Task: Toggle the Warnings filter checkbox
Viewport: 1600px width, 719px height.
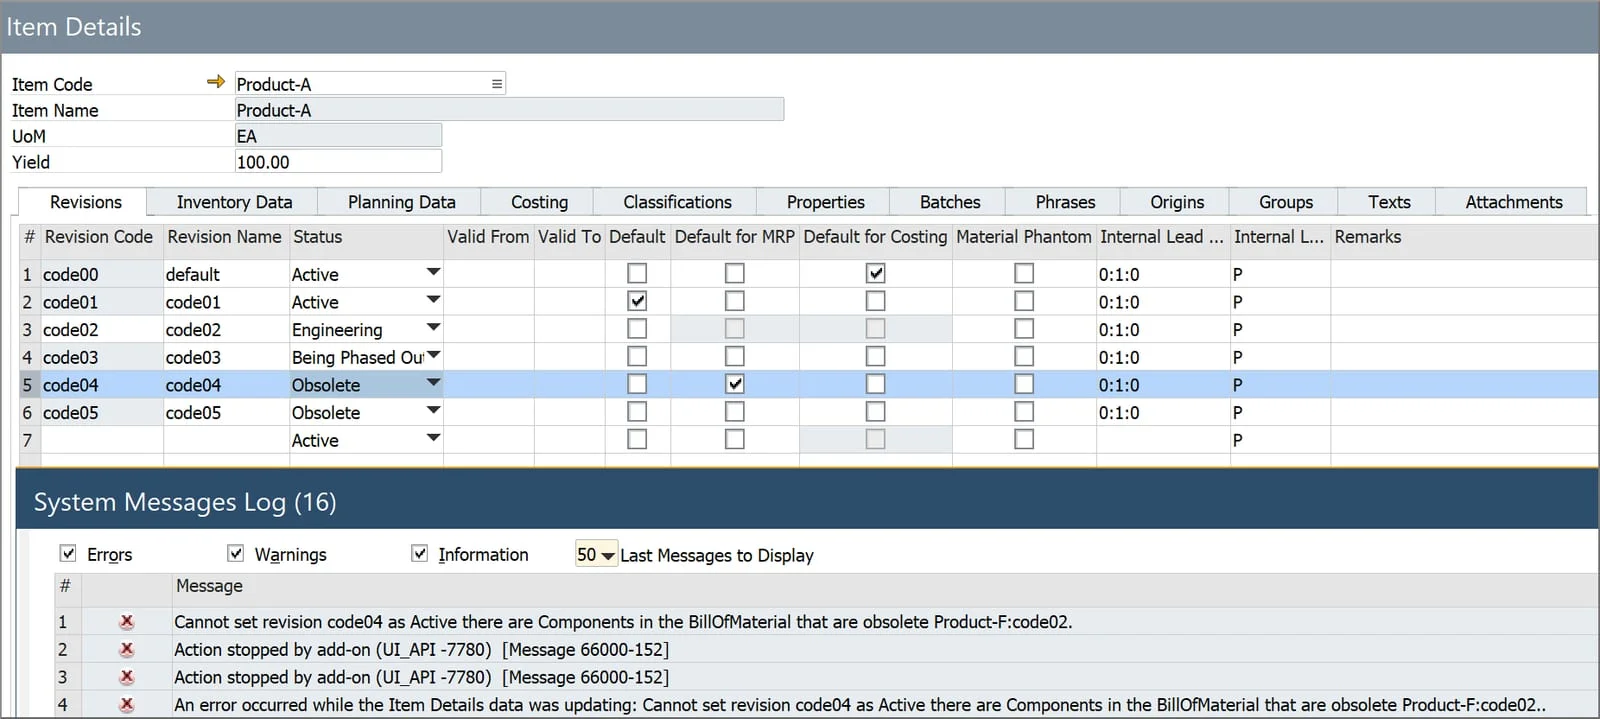Action: (x=236, y=553)
